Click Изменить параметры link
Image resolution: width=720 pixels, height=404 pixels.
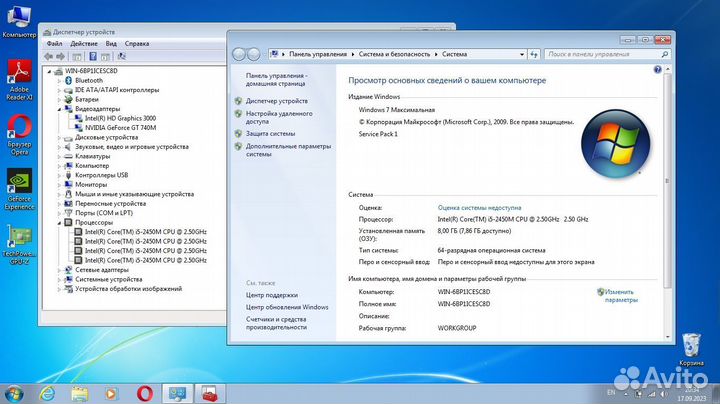621,296
